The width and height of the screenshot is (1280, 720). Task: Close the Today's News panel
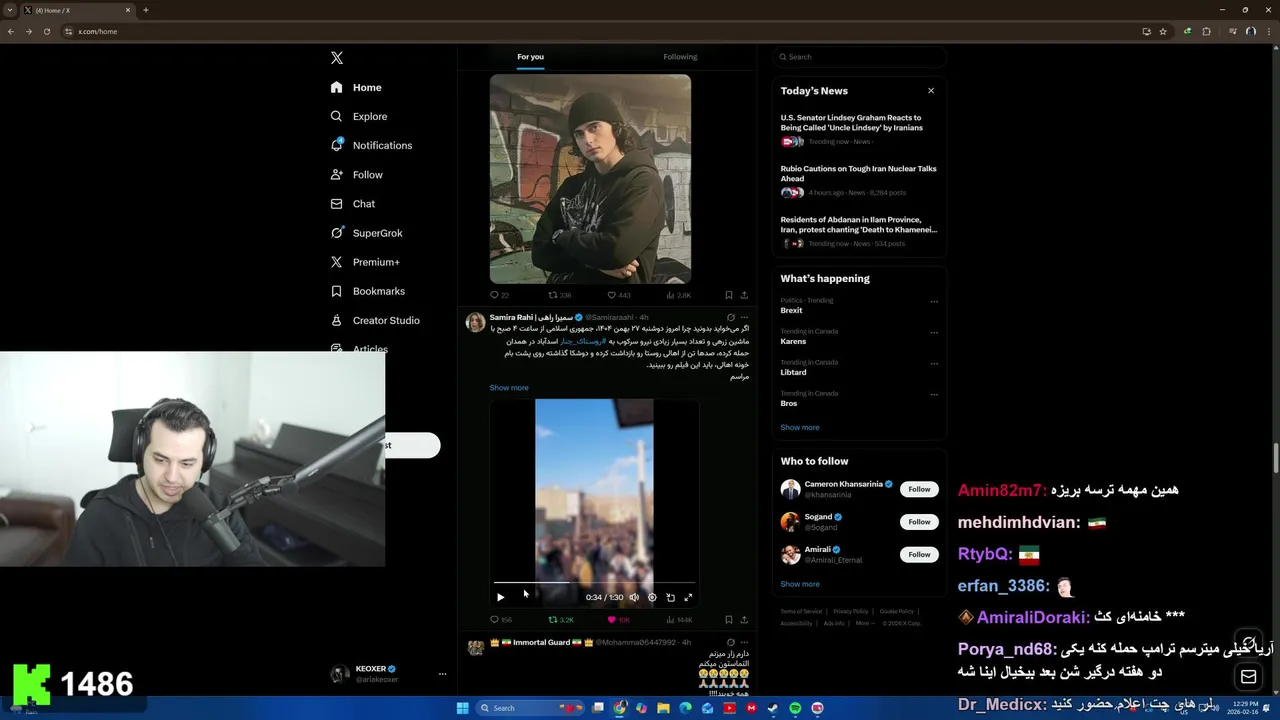(931, 90)
